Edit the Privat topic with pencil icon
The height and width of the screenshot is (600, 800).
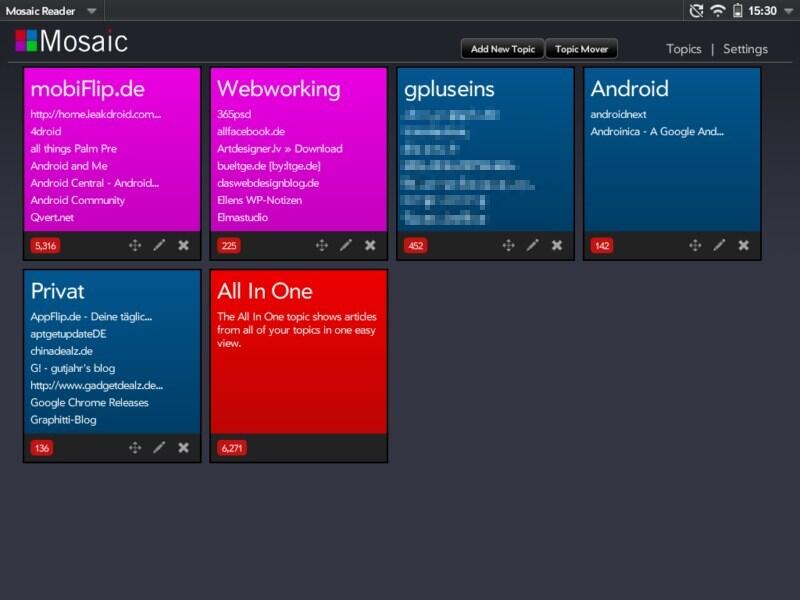[x=159, y=447]
